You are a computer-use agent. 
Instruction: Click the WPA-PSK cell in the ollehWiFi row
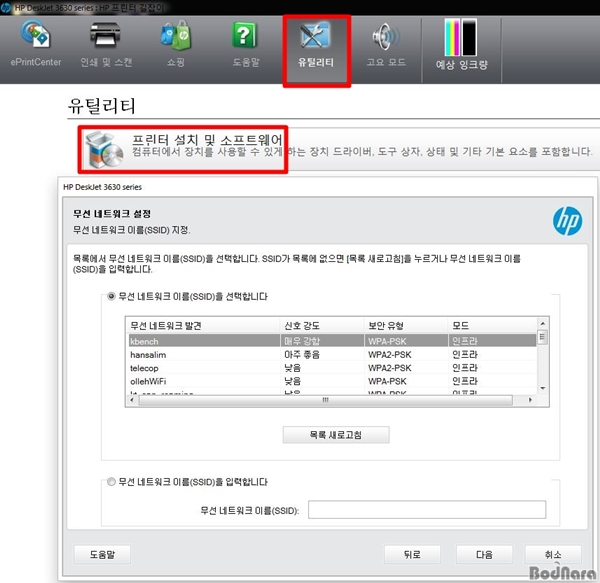387,381
